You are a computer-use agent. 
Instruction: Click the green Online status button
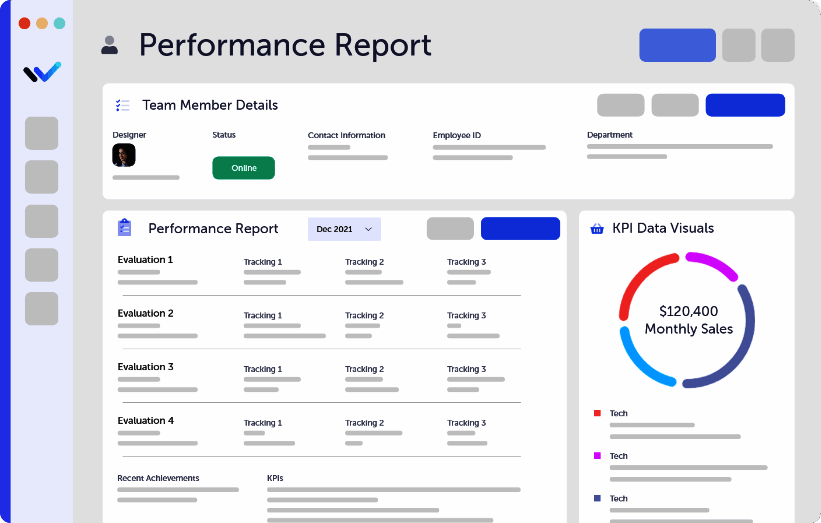click(243, 168)
